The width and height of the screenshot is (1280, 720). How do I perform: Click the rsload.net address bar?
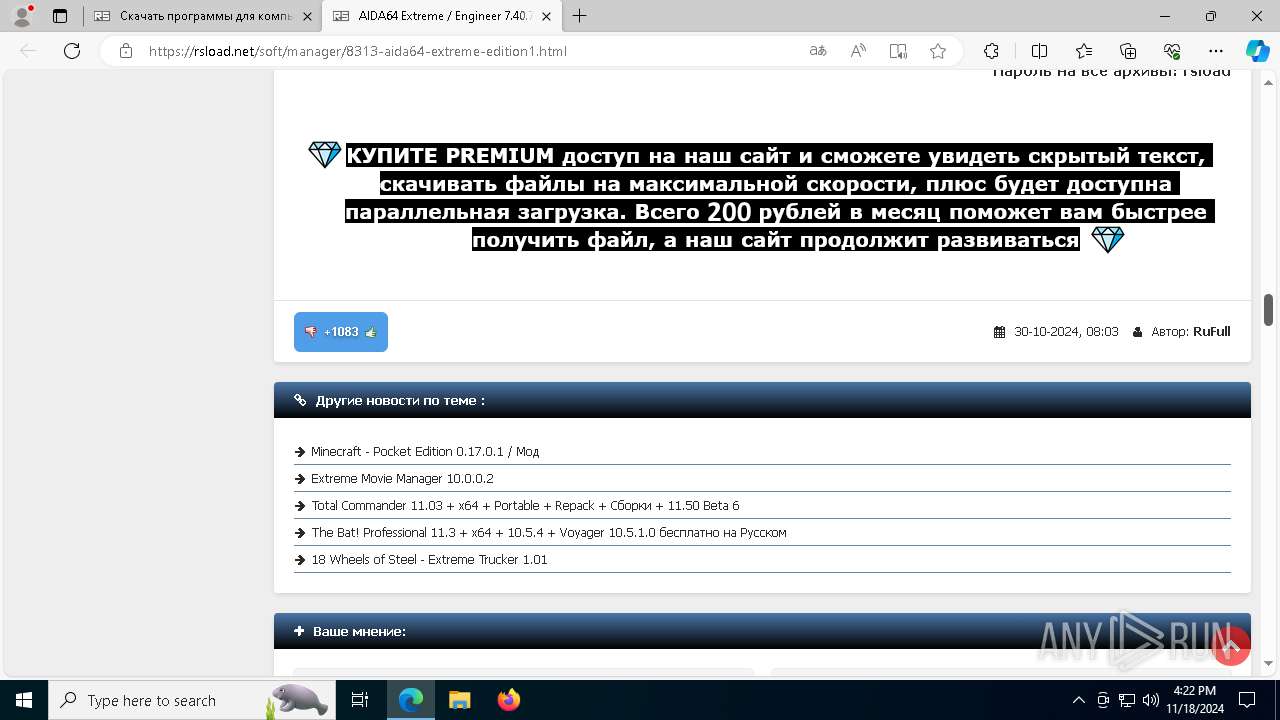click(x=358, y=51)
